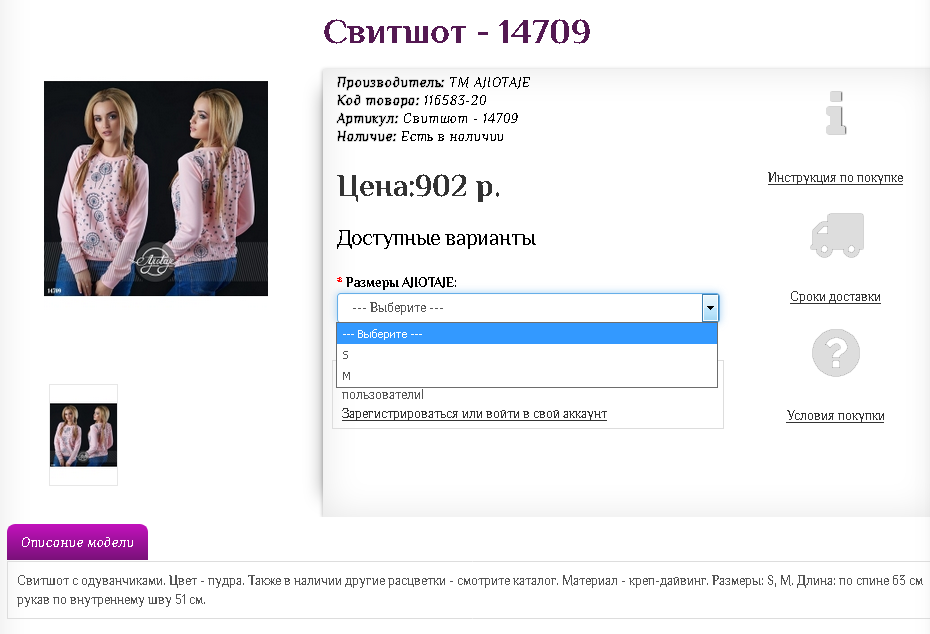Click the Размеры AJIOTAJE select box
This screenshot has width=930, height=634.
click(x=528, y=308)
